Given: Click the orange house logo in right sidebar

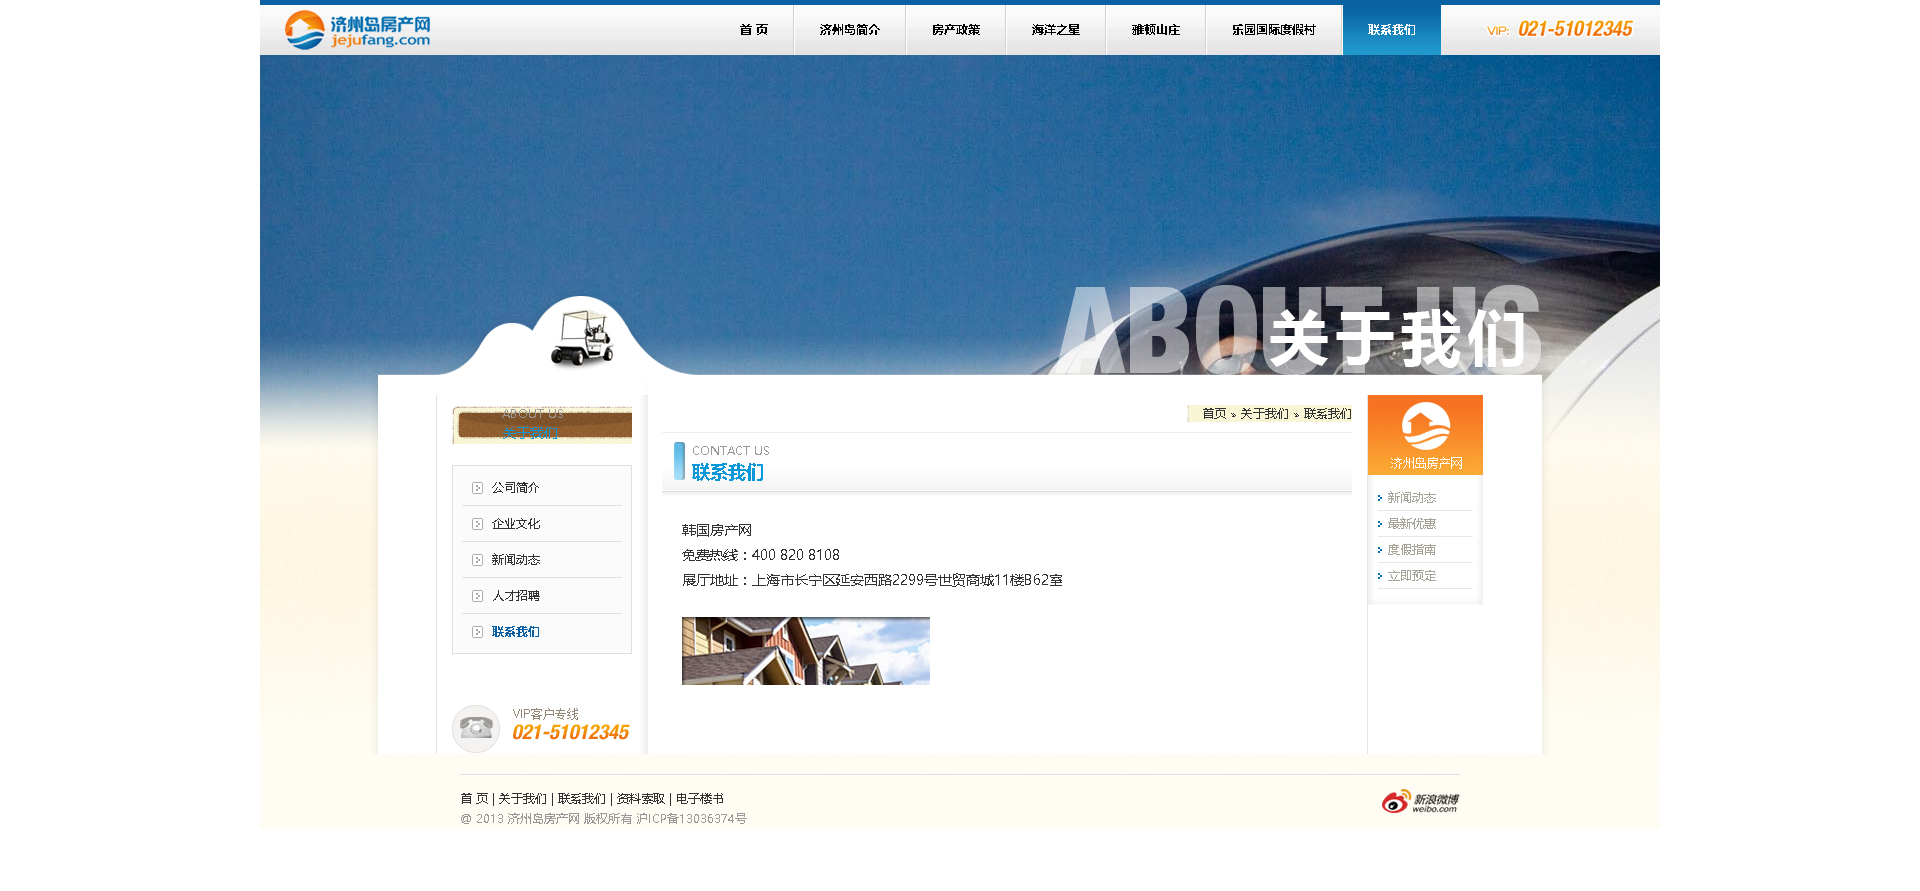Looking at the screenshot, I should pos(1425,427).
